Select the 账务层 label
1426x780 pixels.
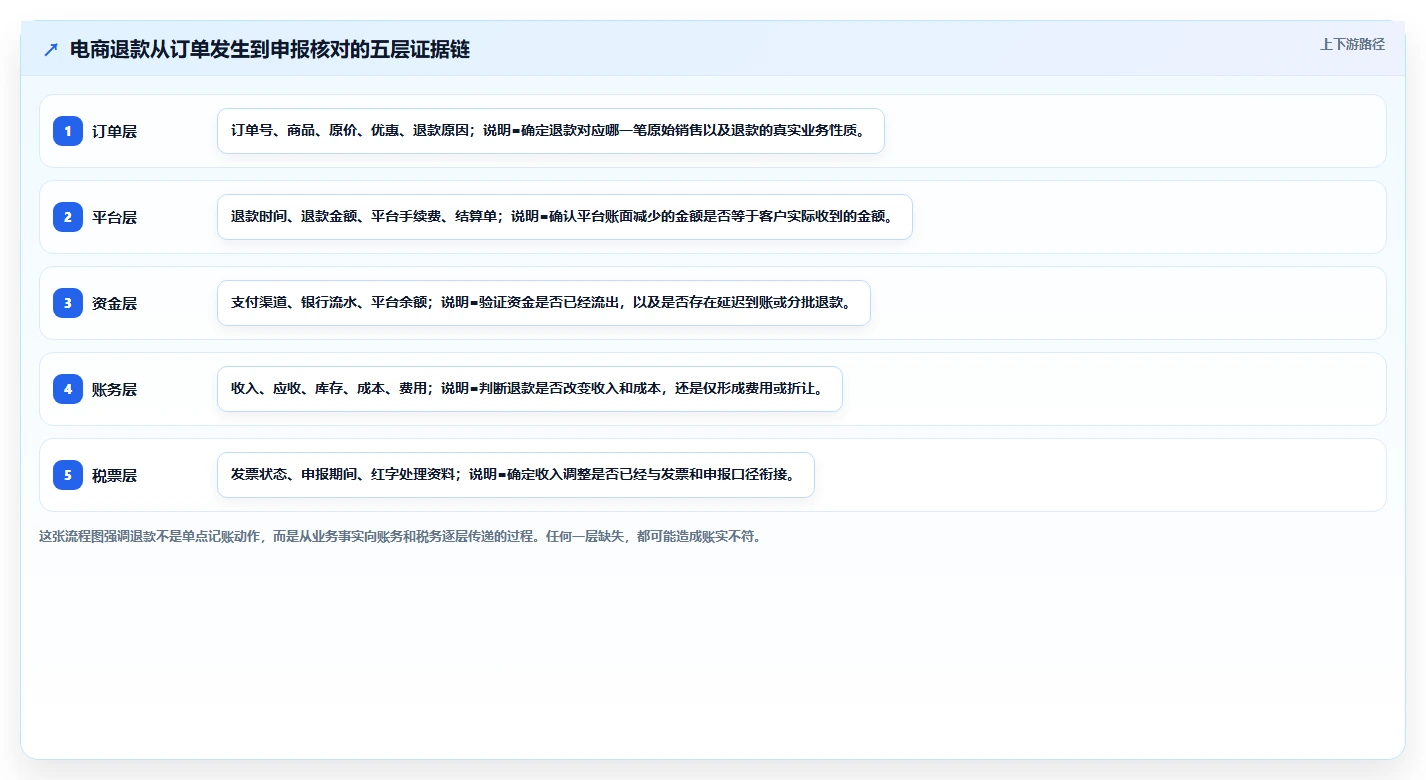(x=114, y=389)
